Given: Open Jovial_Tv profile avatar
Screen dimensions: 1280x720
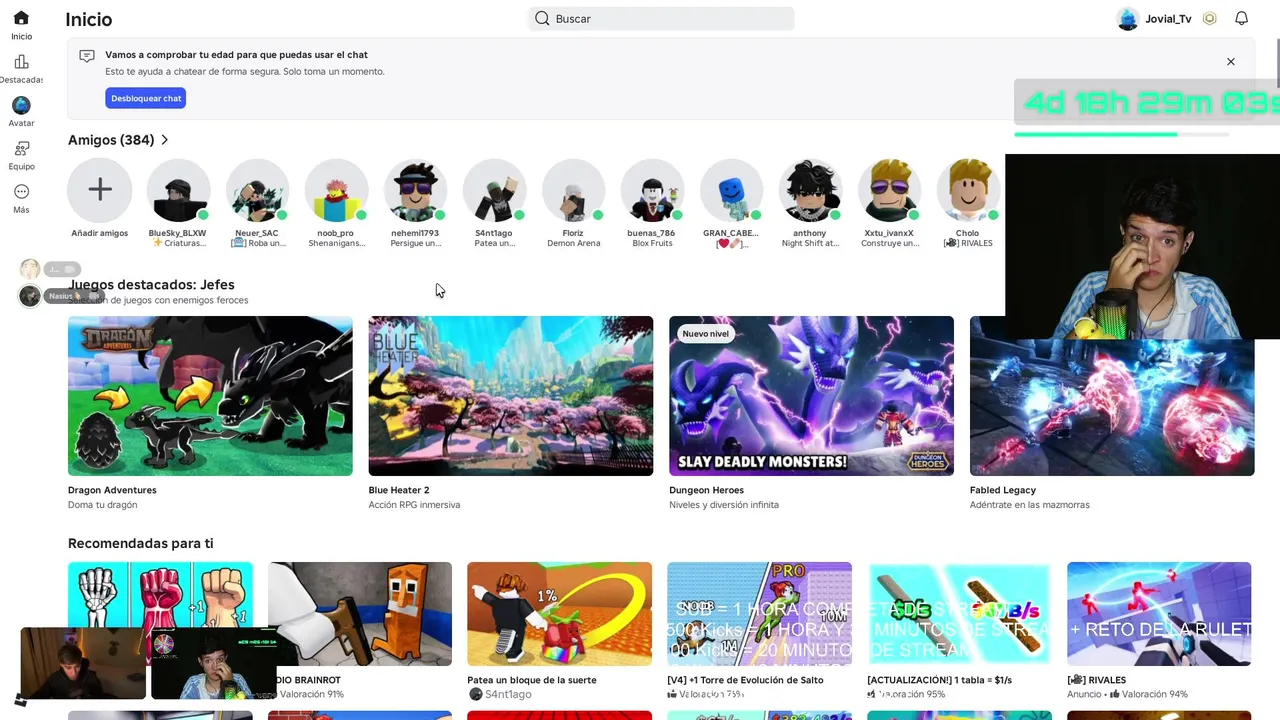Looking at the screenshot, I should pyautogui.click(x=1128, y=19).
